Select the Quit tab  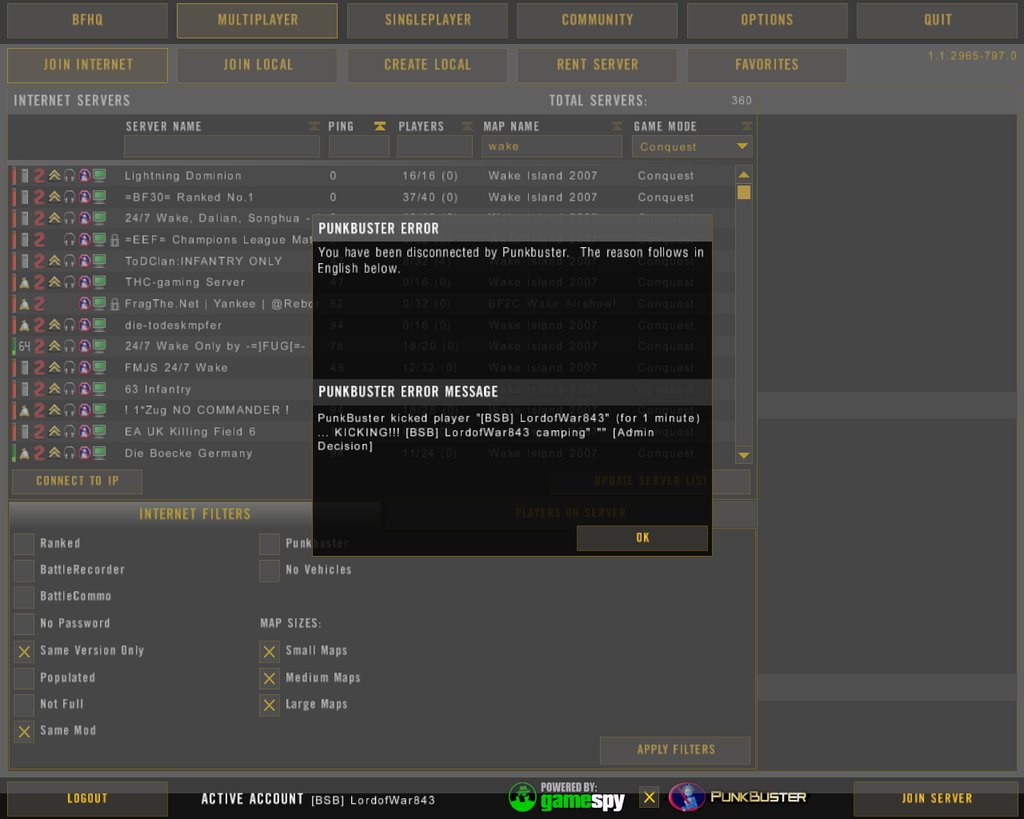point(937,20)
